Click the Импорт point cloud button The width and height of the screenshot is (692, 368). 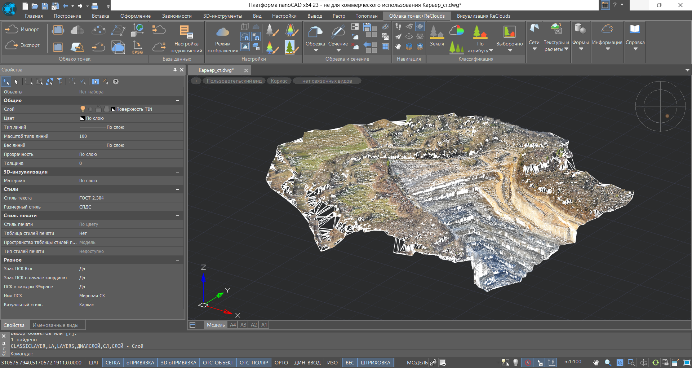[x=21, y=30]
